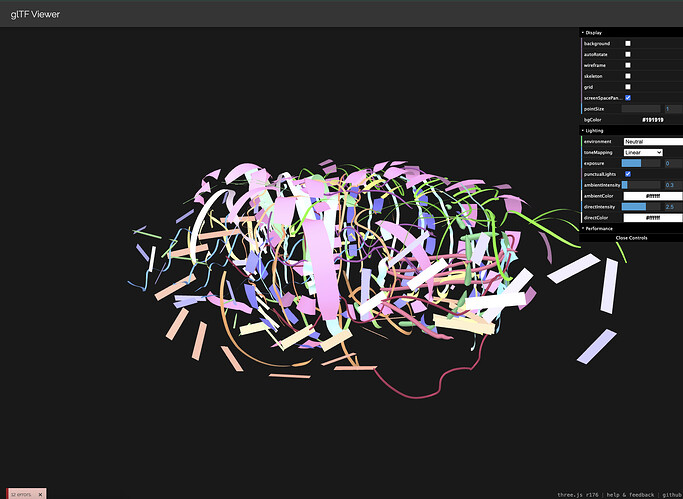Click the glTF Viewer title
683x499 pixels.
tap(35, 14)
